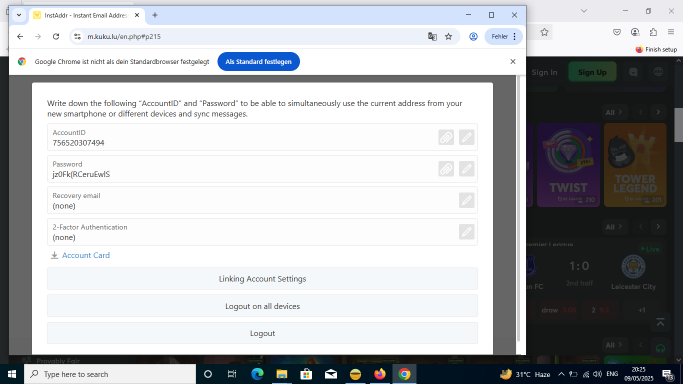Edit the Password with the pencil icon

[x=466, y=169]
